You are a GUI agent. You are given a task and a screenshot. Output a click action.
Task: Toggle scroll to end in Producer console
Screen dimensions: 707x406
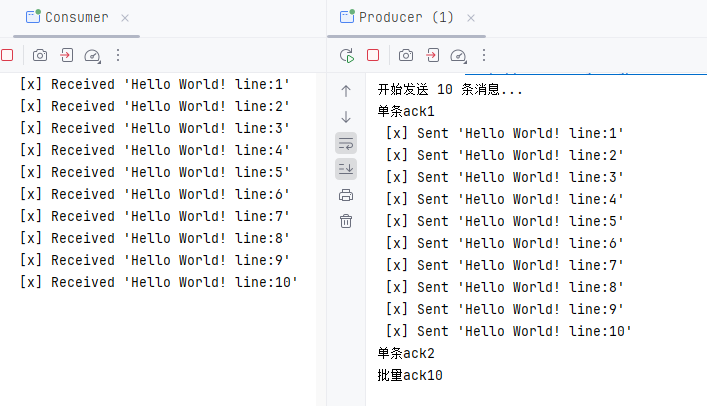[346, 169]
